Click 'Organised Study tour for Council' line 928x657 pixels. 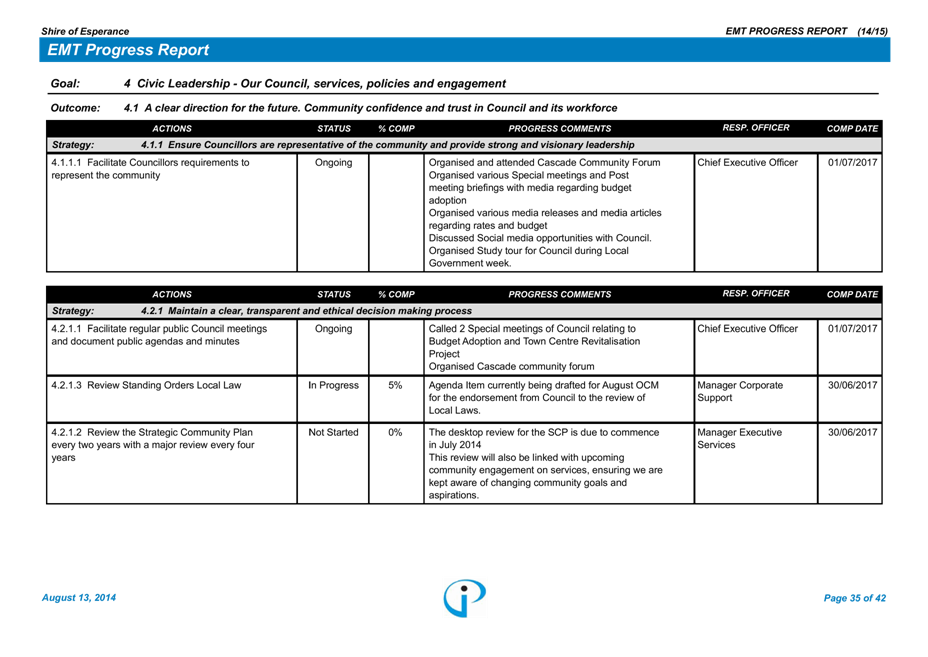click(529, 257)
